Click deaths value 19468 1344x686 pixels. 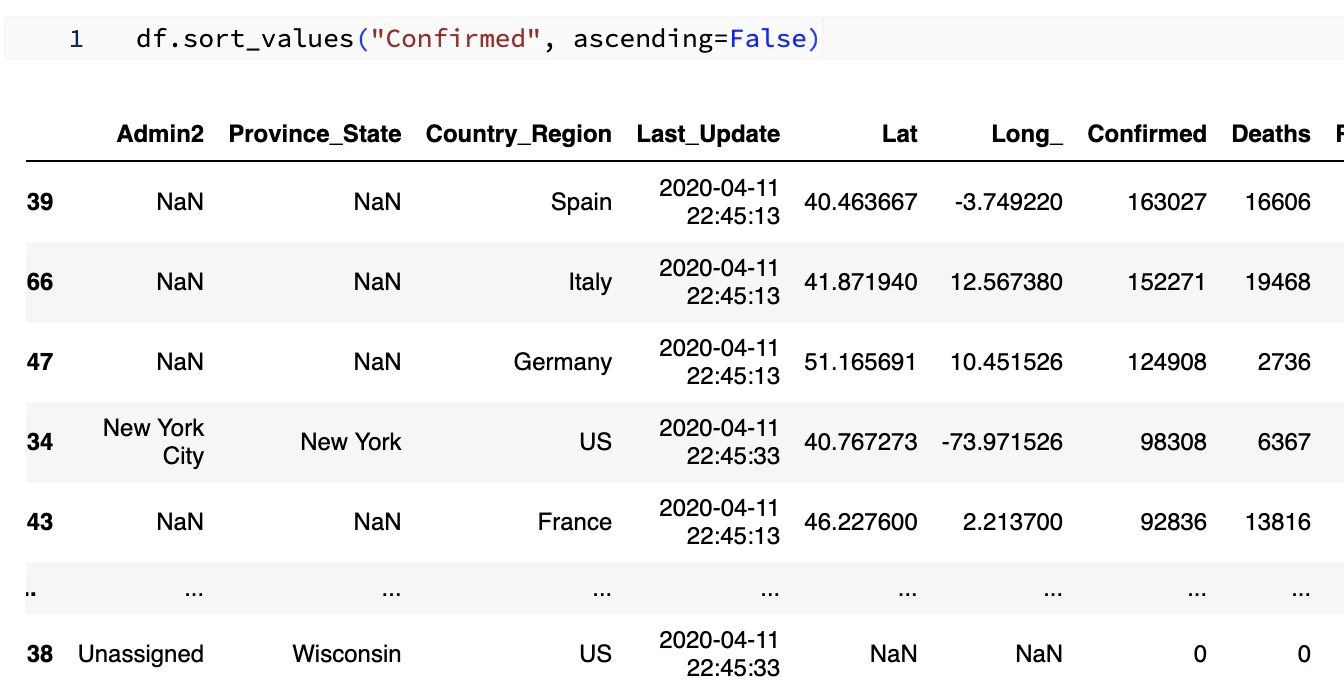1278,282
